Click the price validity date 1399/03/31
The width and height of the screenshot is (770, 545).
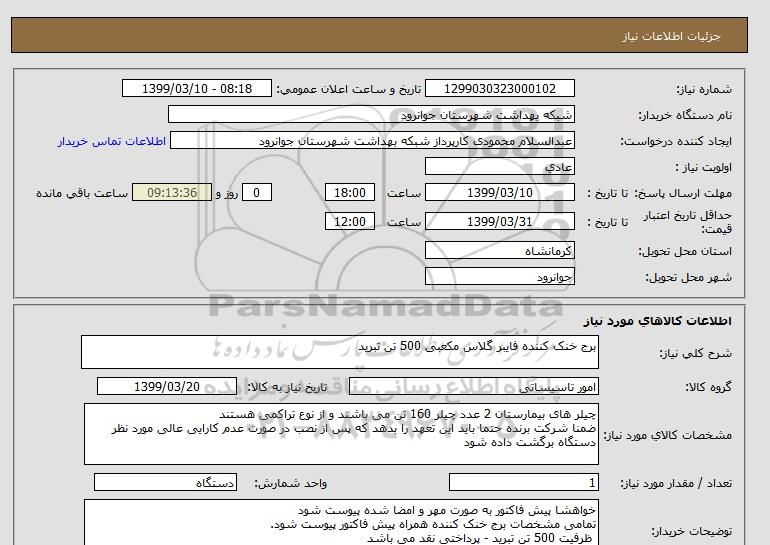(x=499, y=221)
